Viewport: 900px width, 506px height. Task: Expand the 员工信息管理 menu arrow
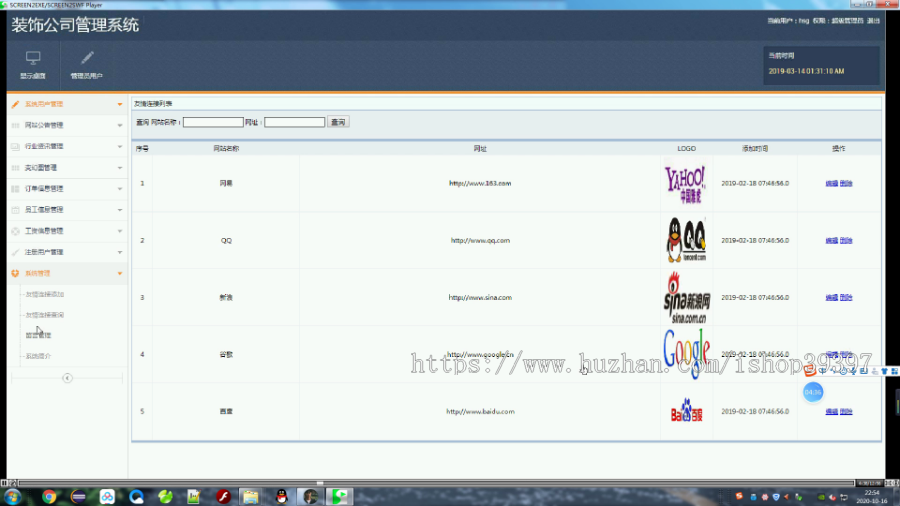point(120,210)
